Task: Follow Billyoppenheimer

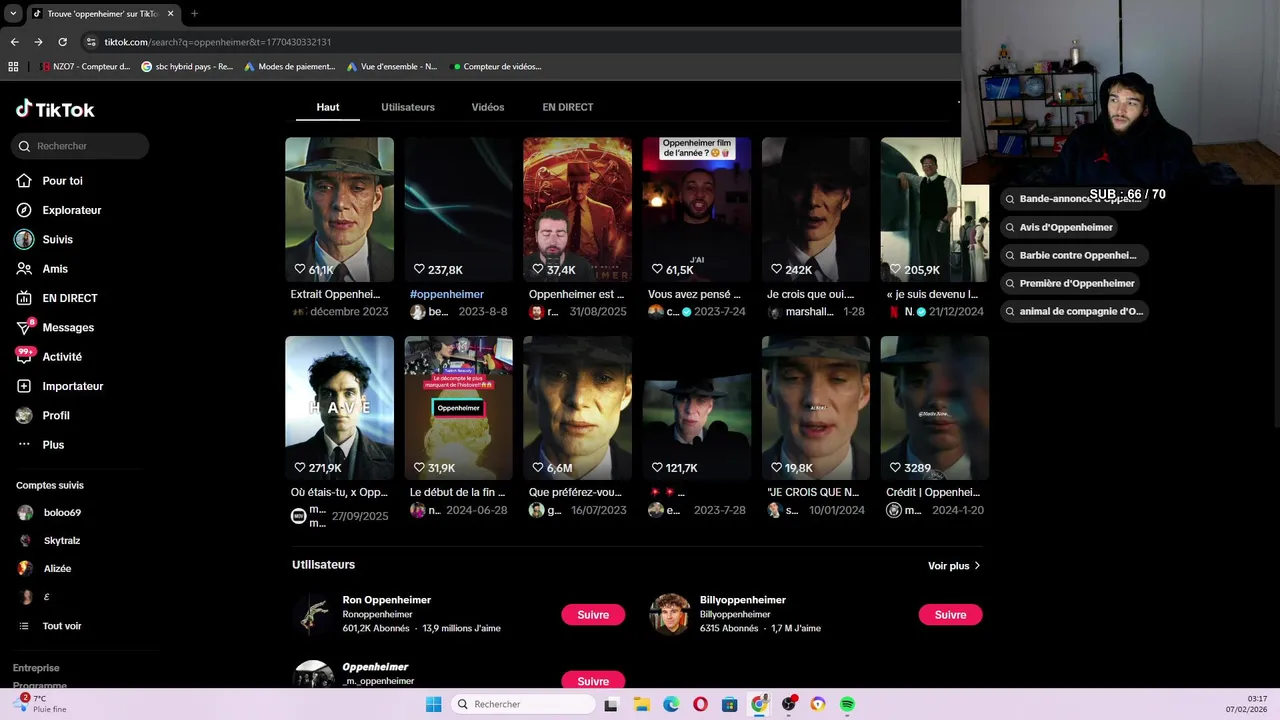Action: (x=950, y=615)
